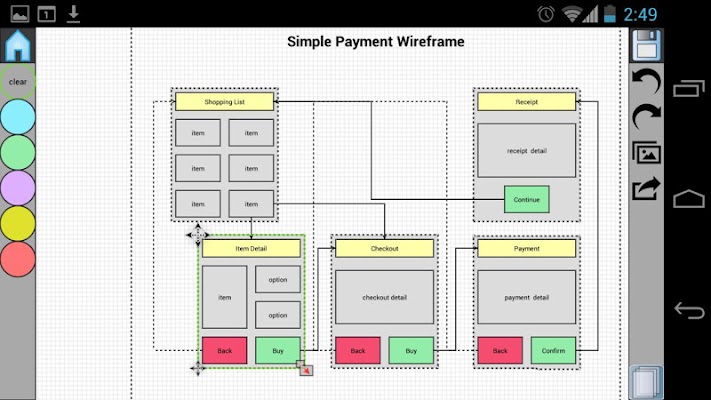Image resolution: width=711 pixels, height=400 pixels.
Task: Undo the last action
Action: click(x=646, y=82)
